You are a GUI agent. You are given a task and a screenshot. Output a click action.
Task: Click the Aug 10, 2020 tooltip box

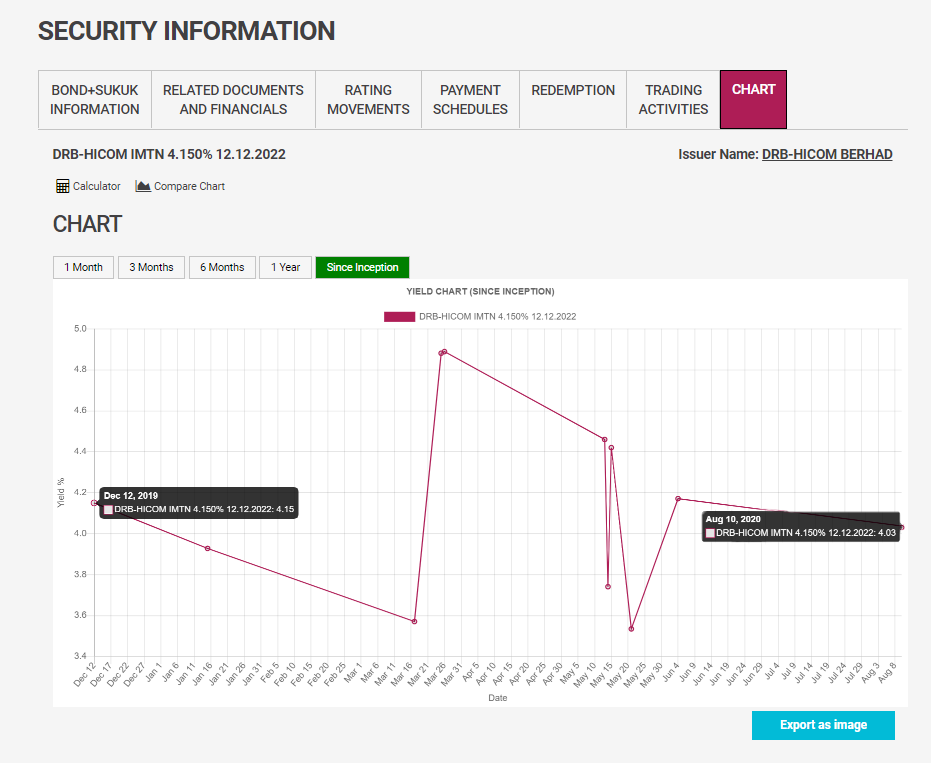click(x=800, y=527)
